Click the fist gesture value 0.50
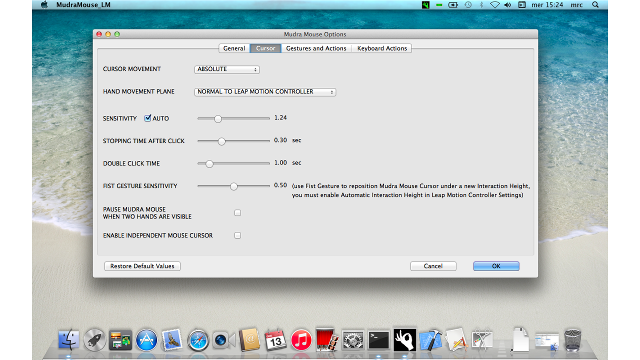640x360 pixels. [280, 185]
